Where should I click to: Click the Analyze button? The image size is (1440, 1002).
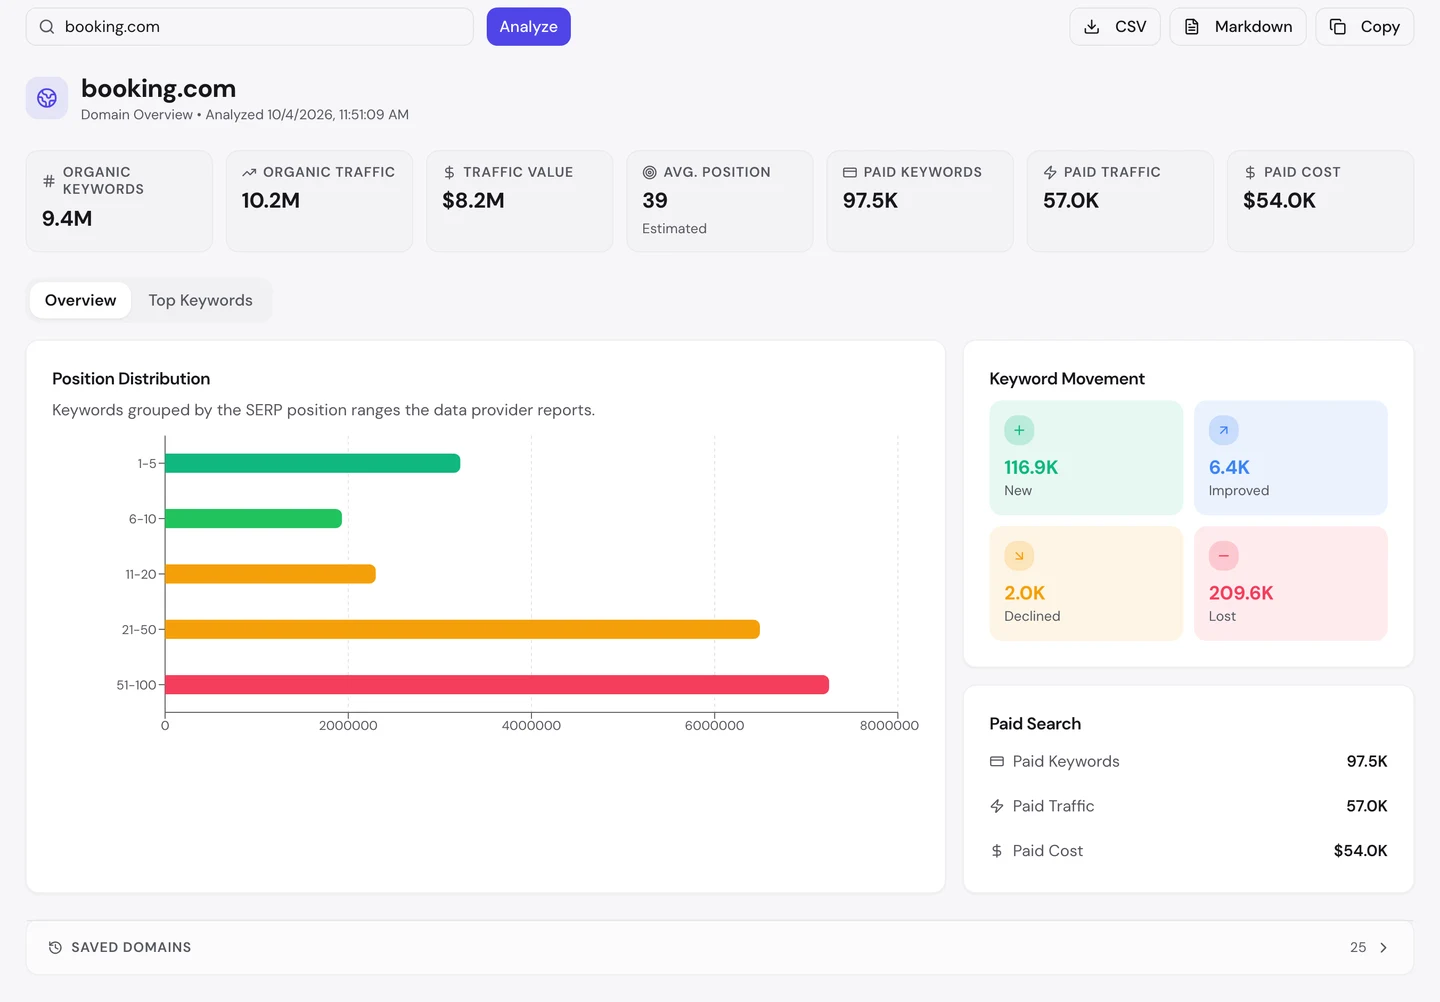point(528,27)
